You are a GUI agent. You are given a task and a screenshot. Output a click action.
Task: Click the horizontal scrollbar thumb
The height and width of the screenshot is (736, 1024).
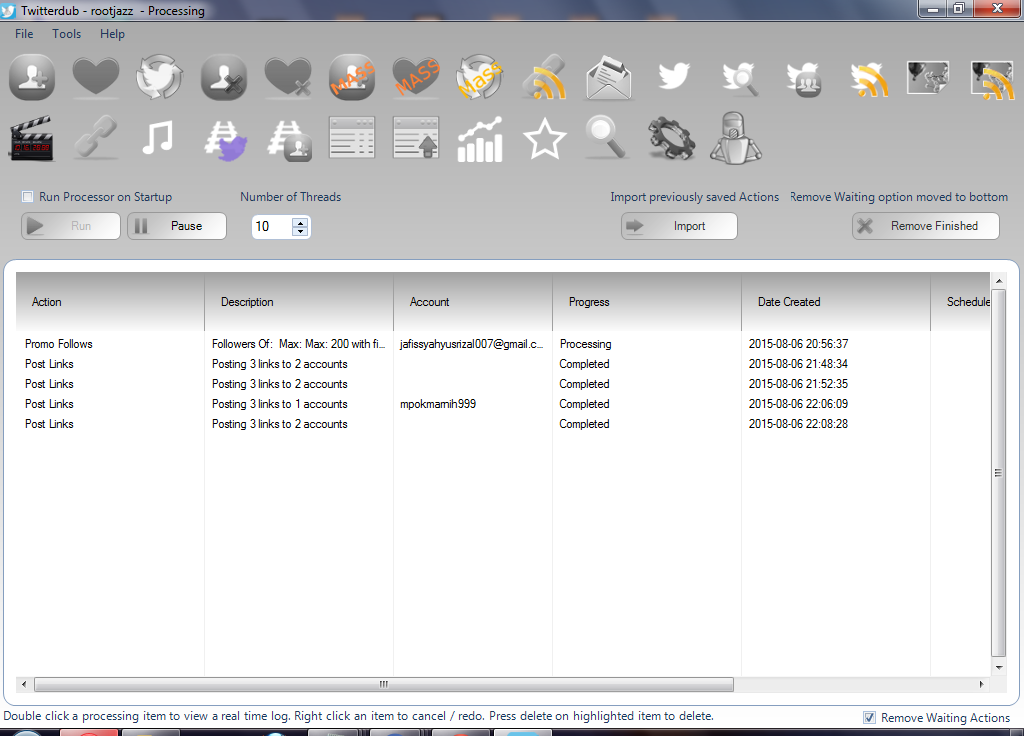(x=384, y=684)
